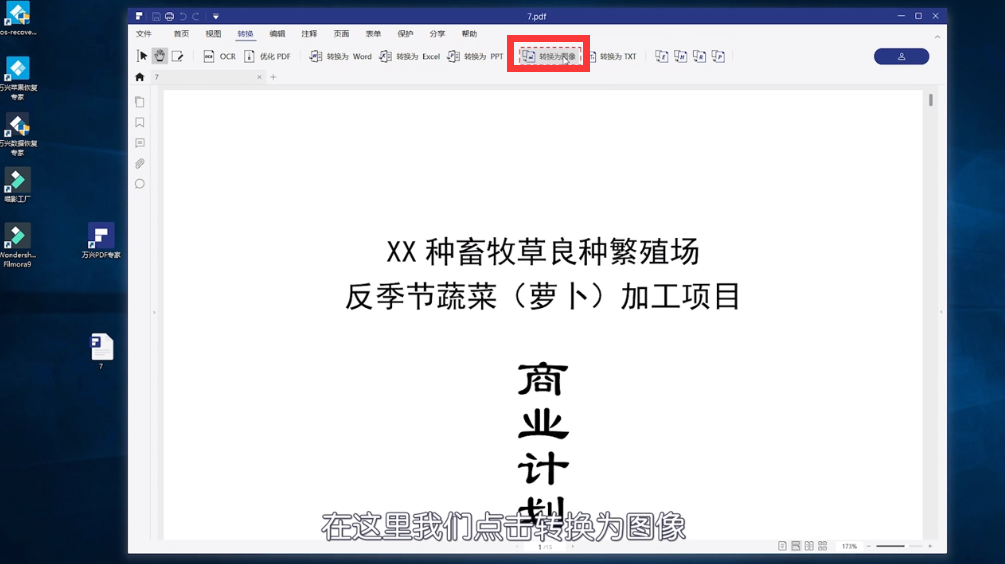Expand the left panel side arrow

pyautogui.click(x=154, y=312)
